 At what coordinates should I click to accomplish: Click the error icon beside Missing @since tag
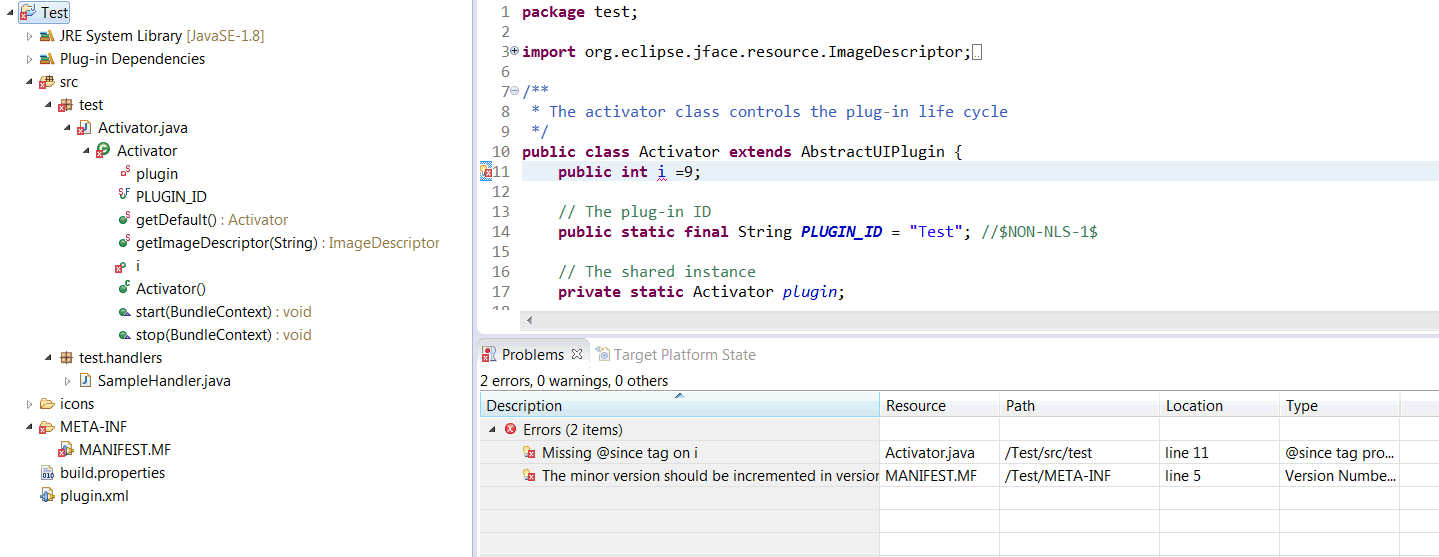point(530,453)
